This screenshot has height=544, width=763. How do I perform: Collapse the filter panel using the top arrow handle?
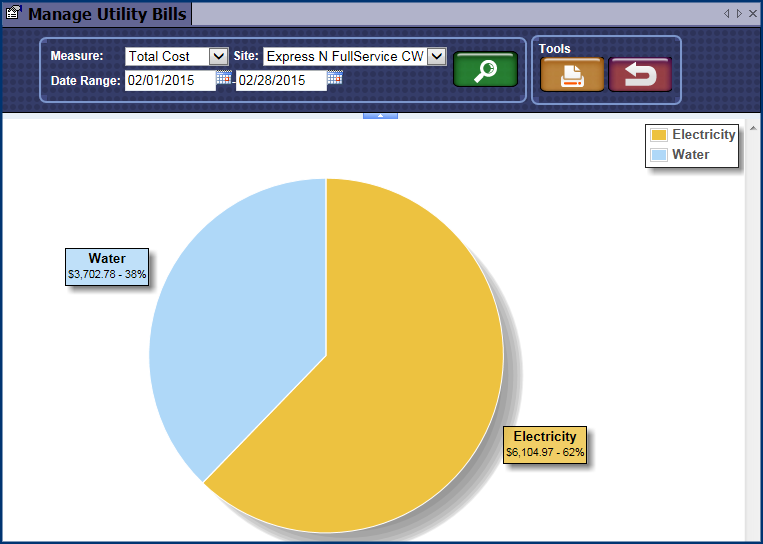click(381, 116)
